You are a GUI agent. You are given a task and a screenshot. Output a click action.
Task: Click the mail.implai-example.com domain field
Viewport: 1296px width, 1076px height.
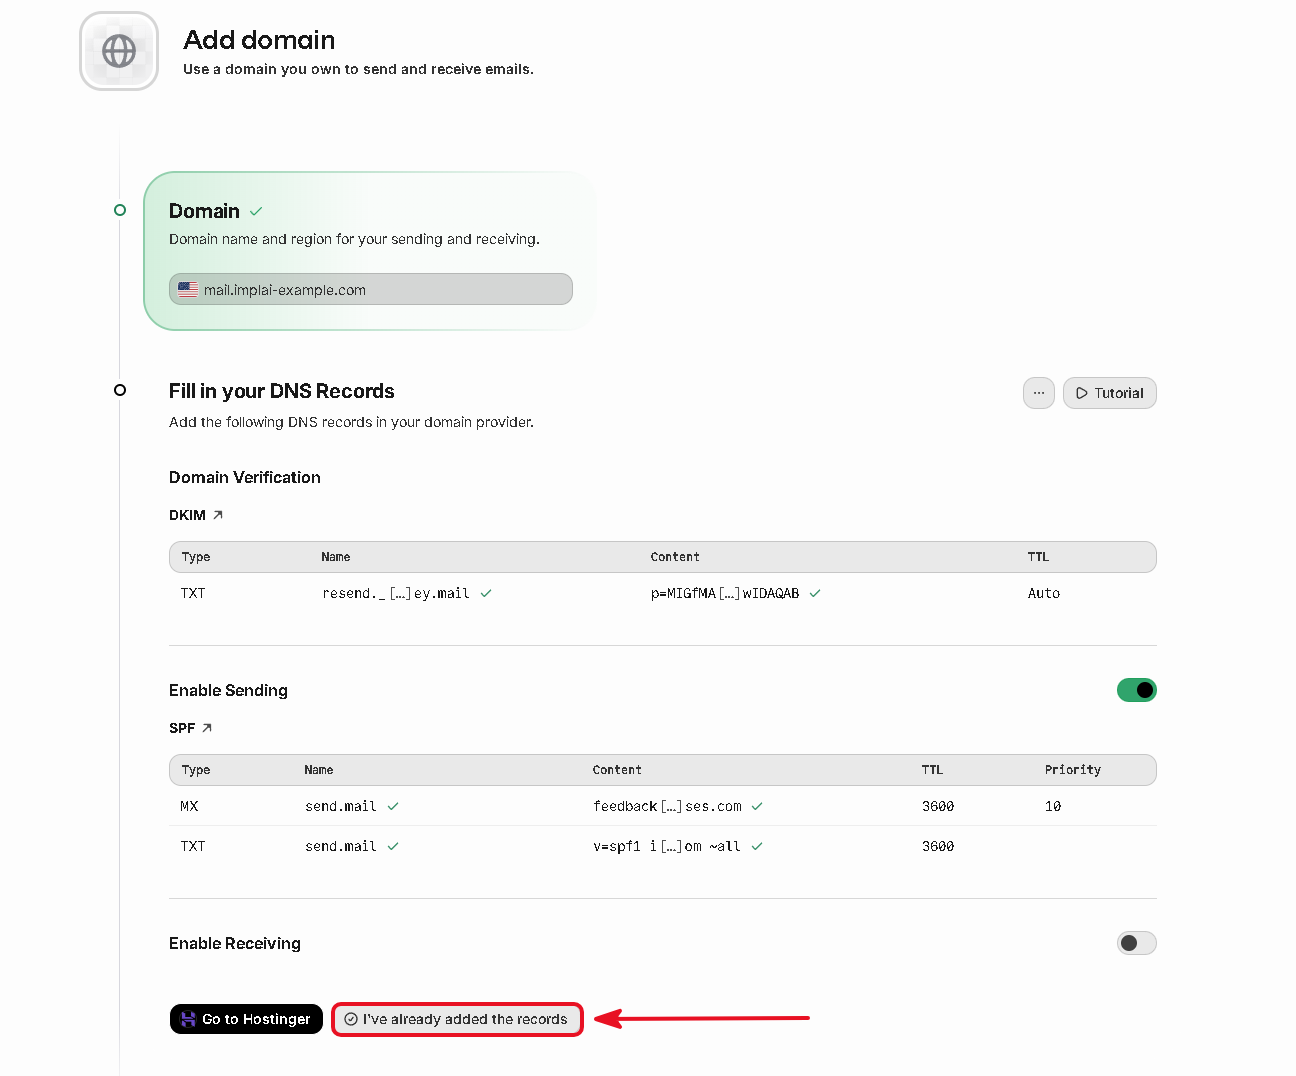(x=371, y=289)
